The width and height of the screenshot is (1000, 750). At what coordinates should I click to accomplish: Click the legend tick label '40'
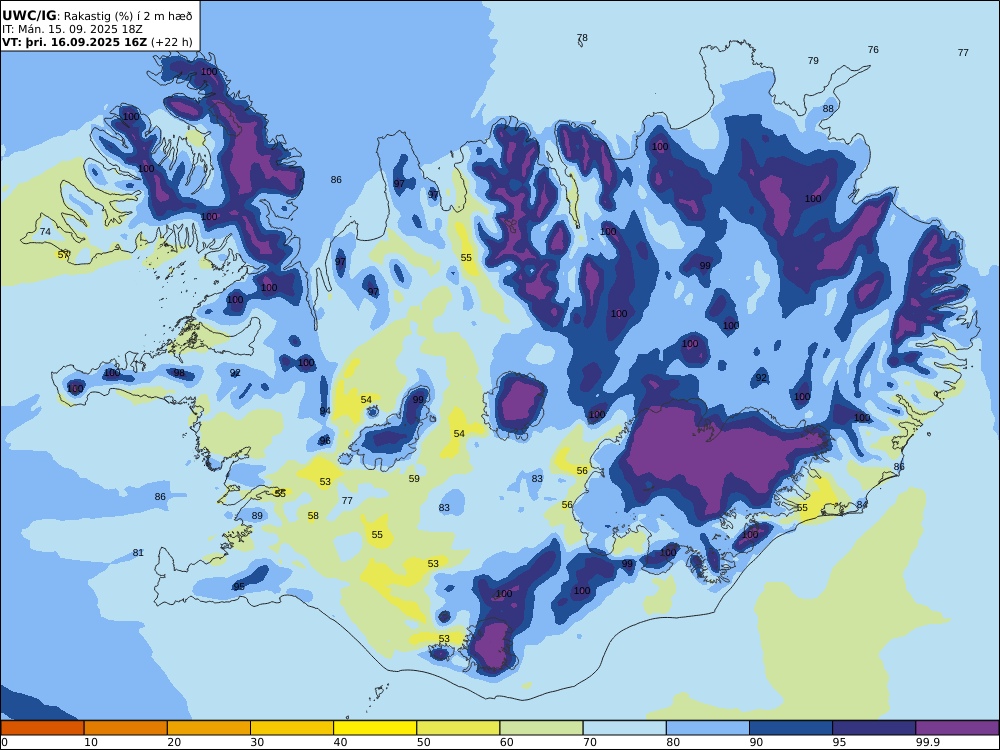[341, 742]
